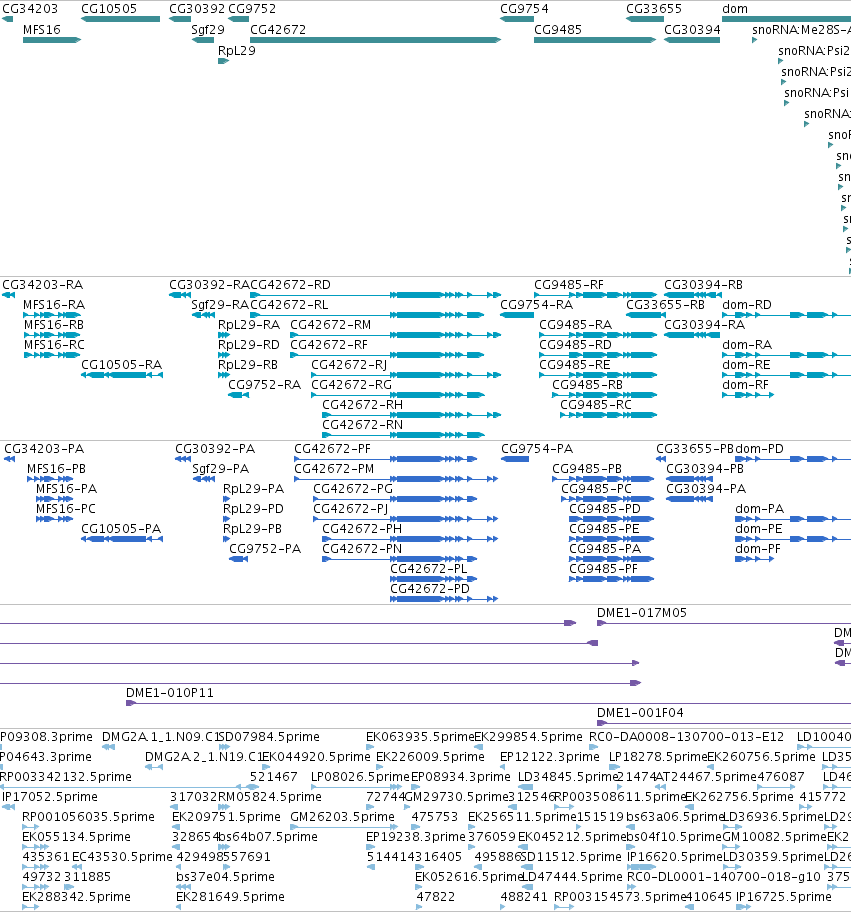
Task: Click the CG9754-PA protein label
Action: (x=537, y=449)
